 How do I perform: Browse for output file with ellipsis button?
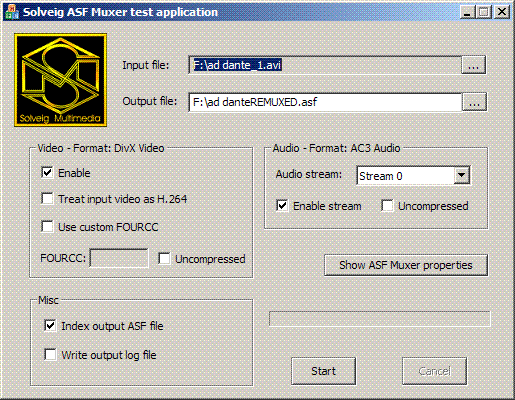point(474,102)
